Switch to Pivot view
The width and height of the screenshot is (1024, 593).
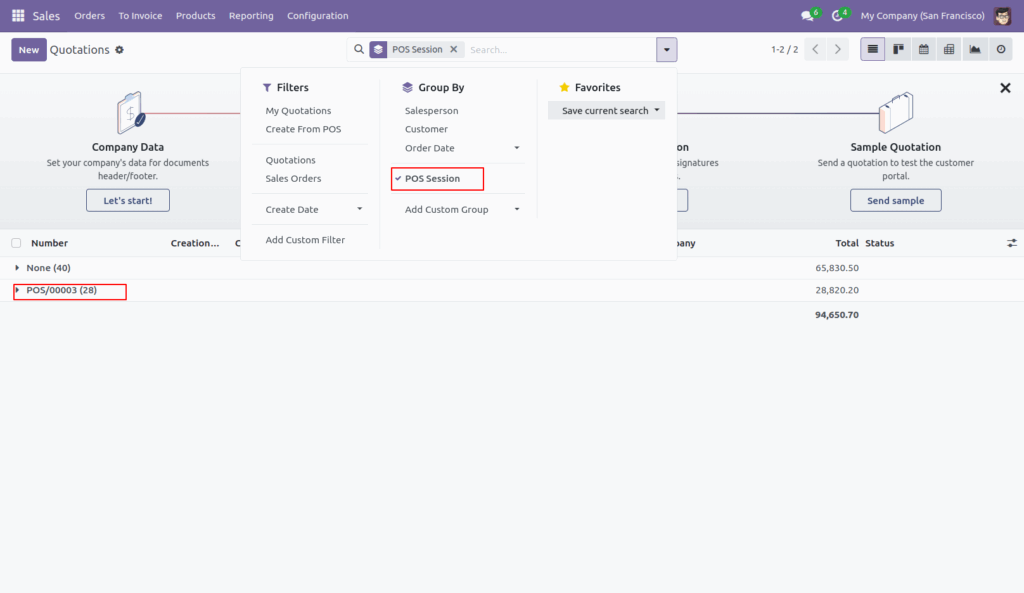(948, 49)
